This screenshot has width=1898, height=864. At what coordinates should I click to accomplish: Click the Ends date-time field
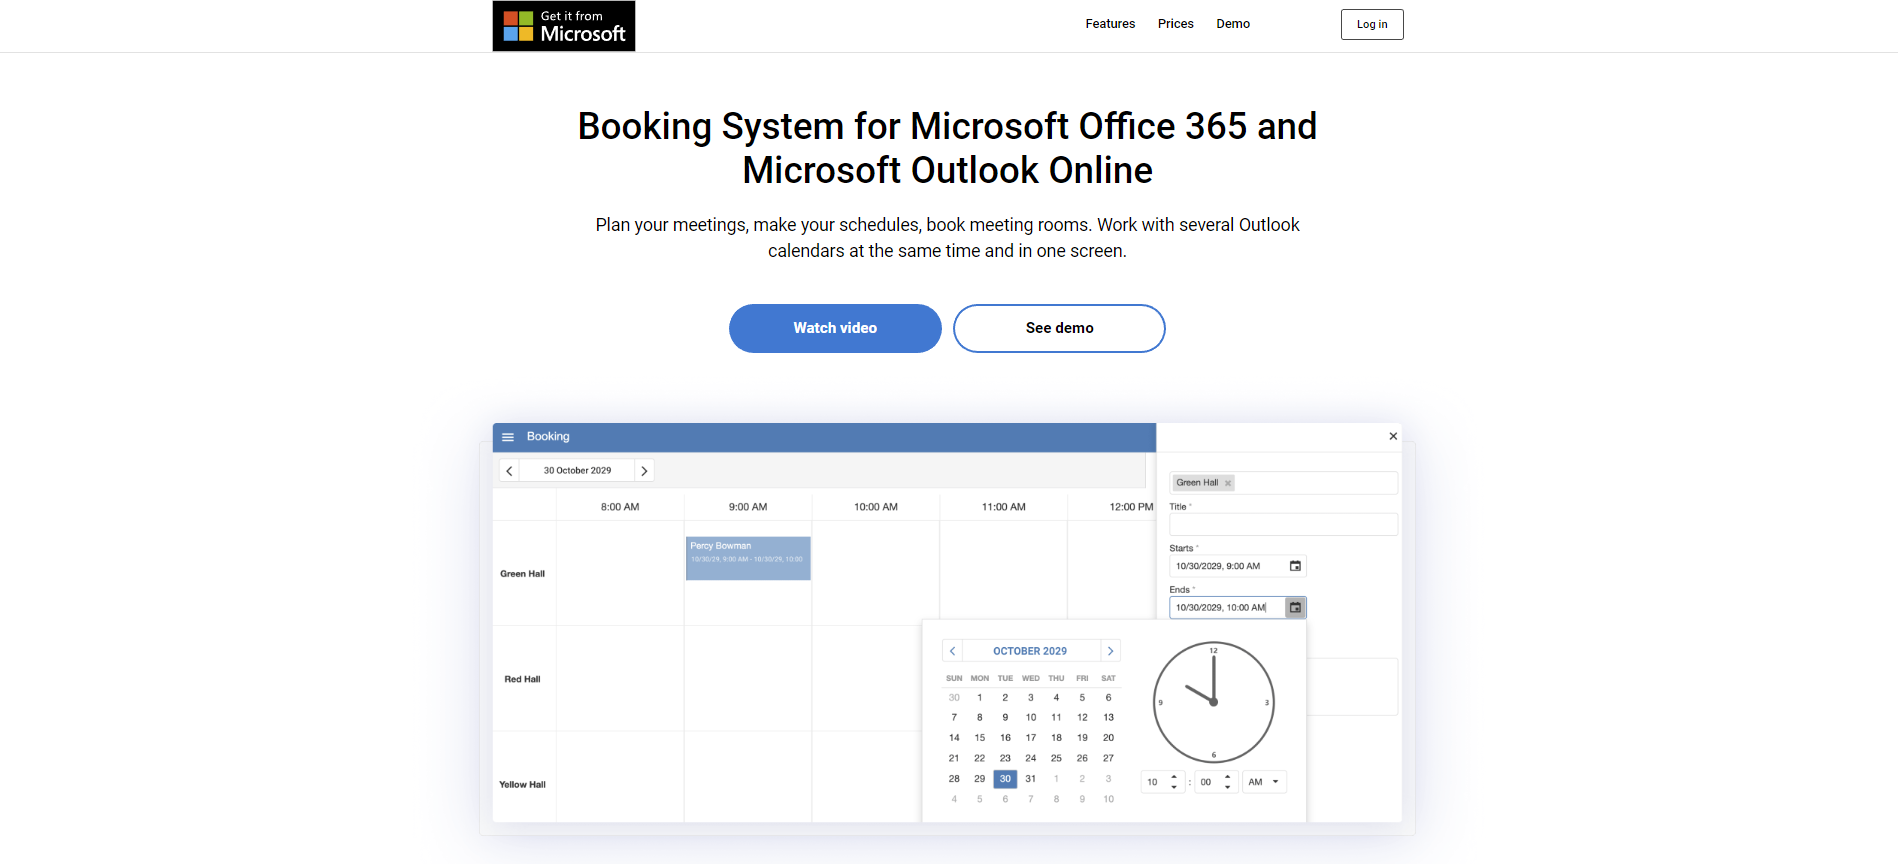click(x=1227, y=608)
